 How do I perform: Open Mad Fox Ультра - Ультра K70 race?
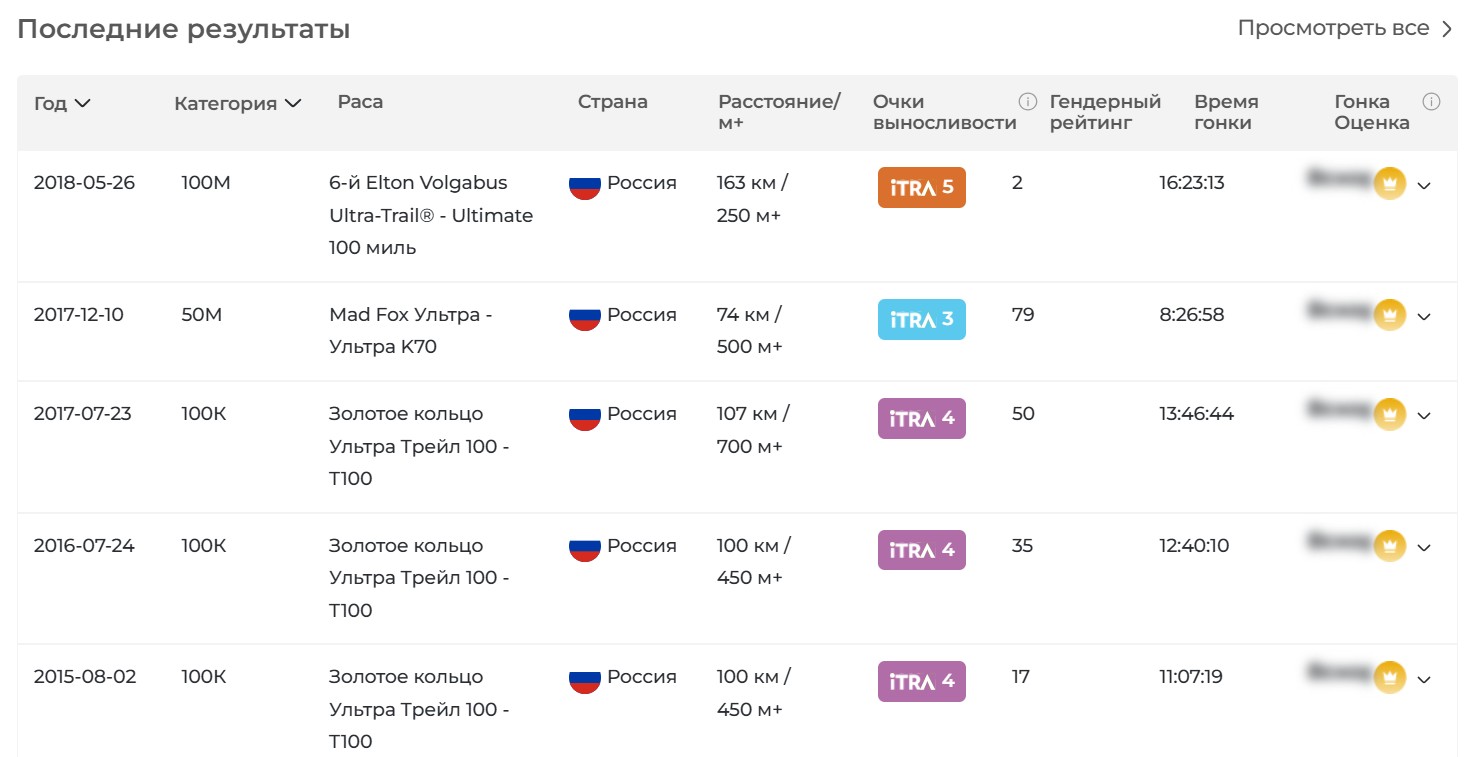pos(411,331)
